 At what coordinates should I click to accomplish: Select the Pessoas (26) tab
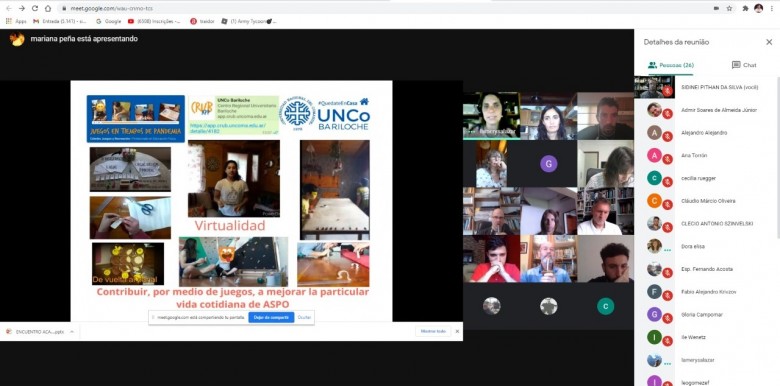[671, 65]
